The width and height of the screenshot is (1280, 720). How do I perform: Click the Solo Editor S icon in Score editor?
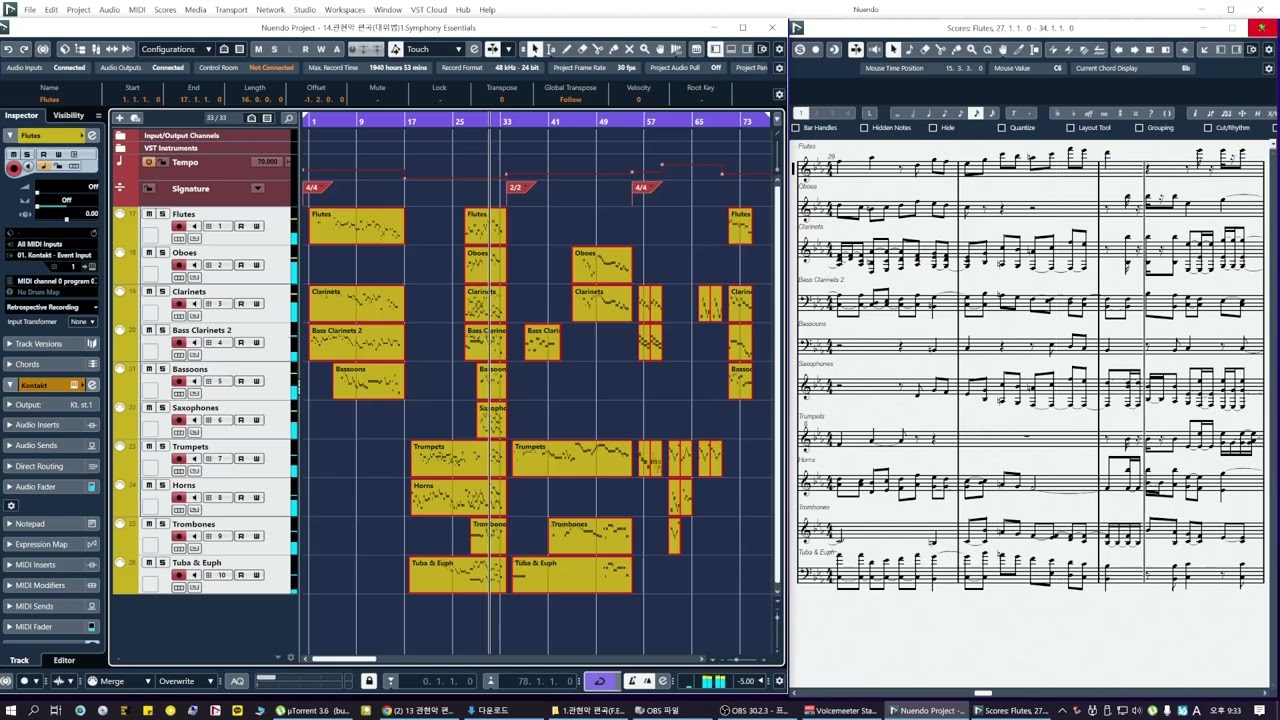799,49
